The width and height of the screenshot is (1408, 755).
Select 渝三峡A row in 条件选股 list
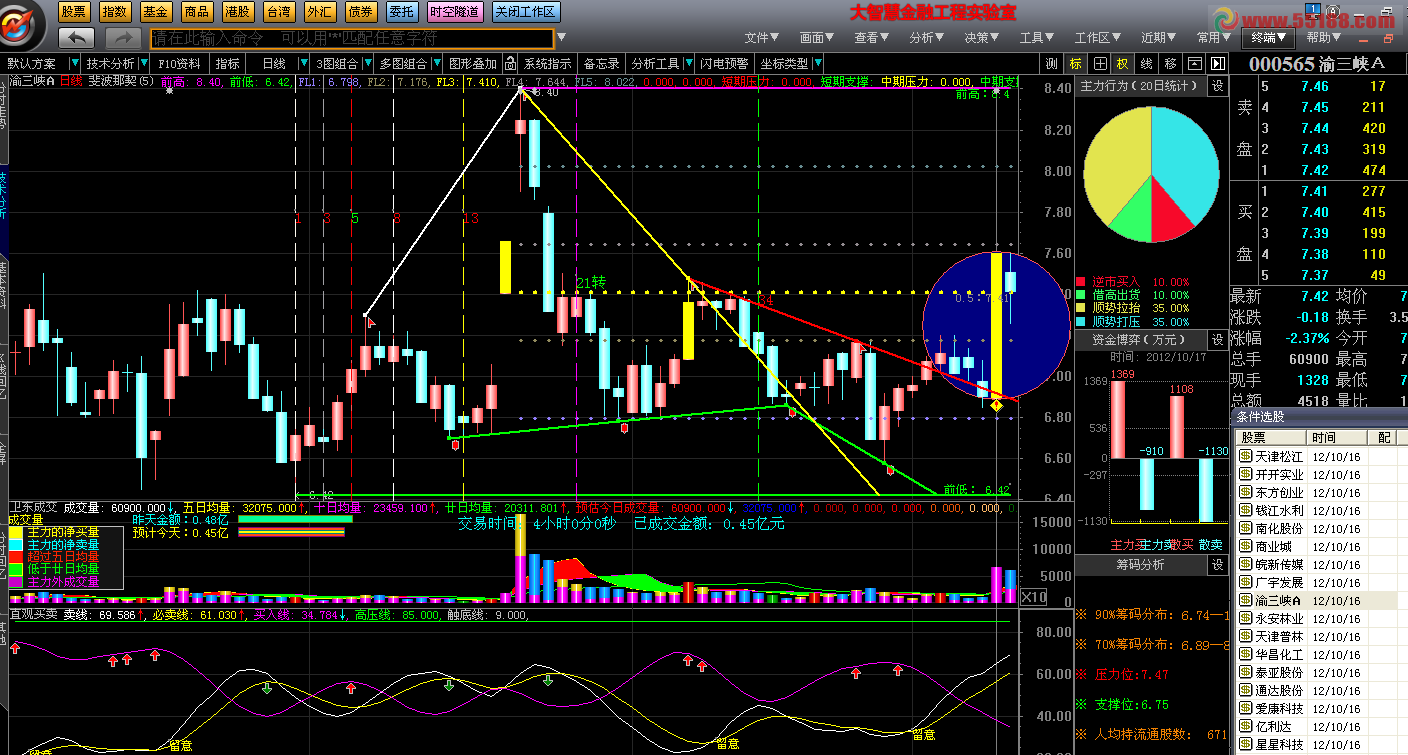point(1316,600)
